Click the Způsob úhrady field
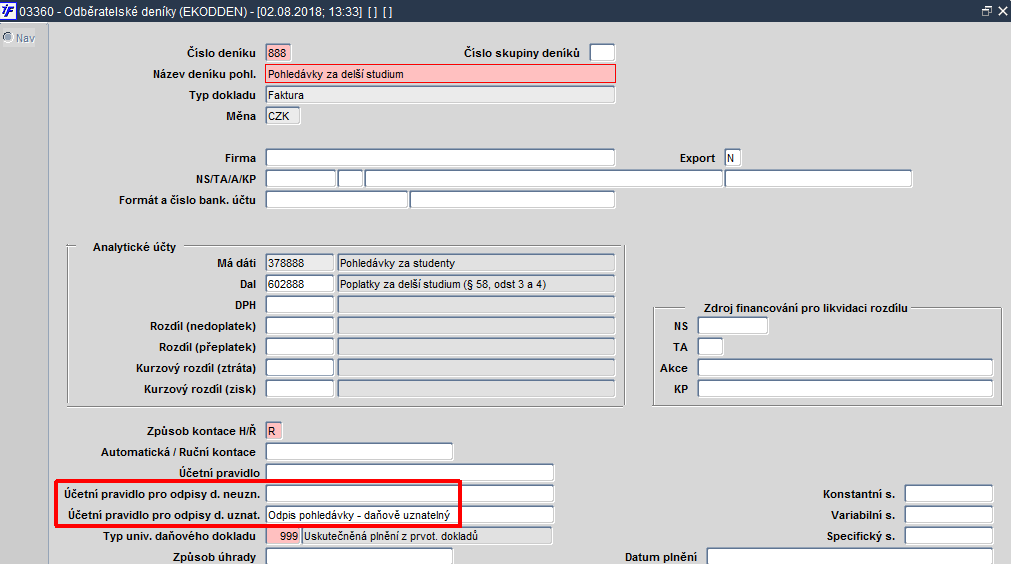Image resolution: width=1011 pixels, height=564 pixels. pyautogui.click(x=359, y=557)
